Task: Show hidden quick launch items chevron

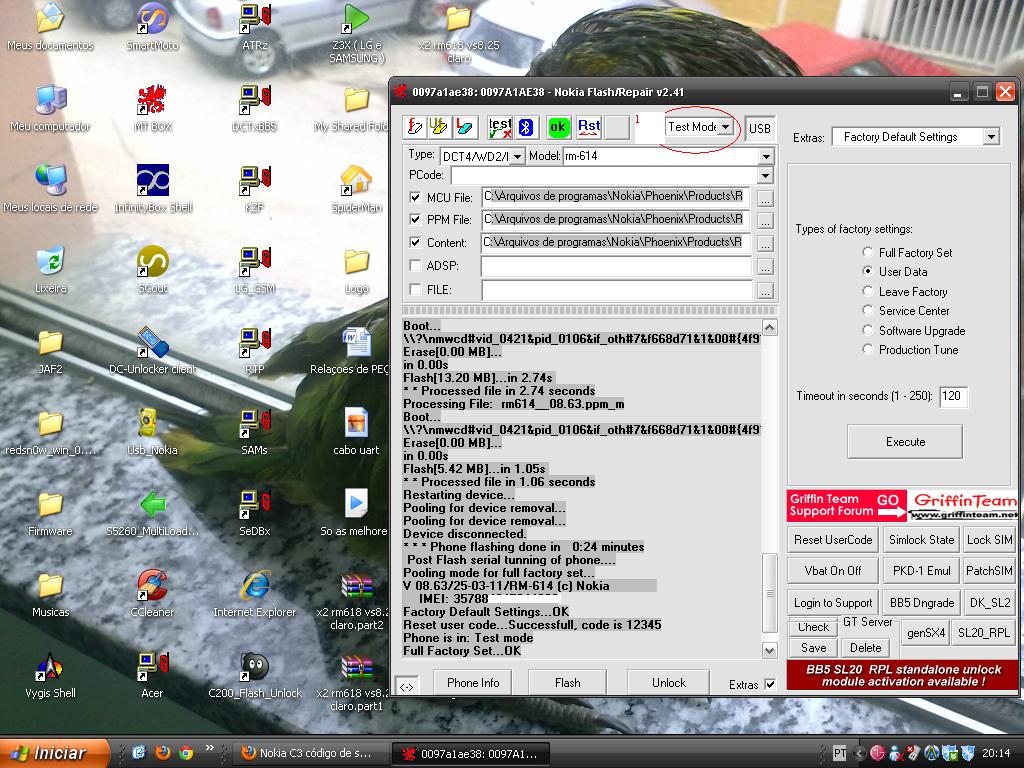Action: click(x=210, y=748)
